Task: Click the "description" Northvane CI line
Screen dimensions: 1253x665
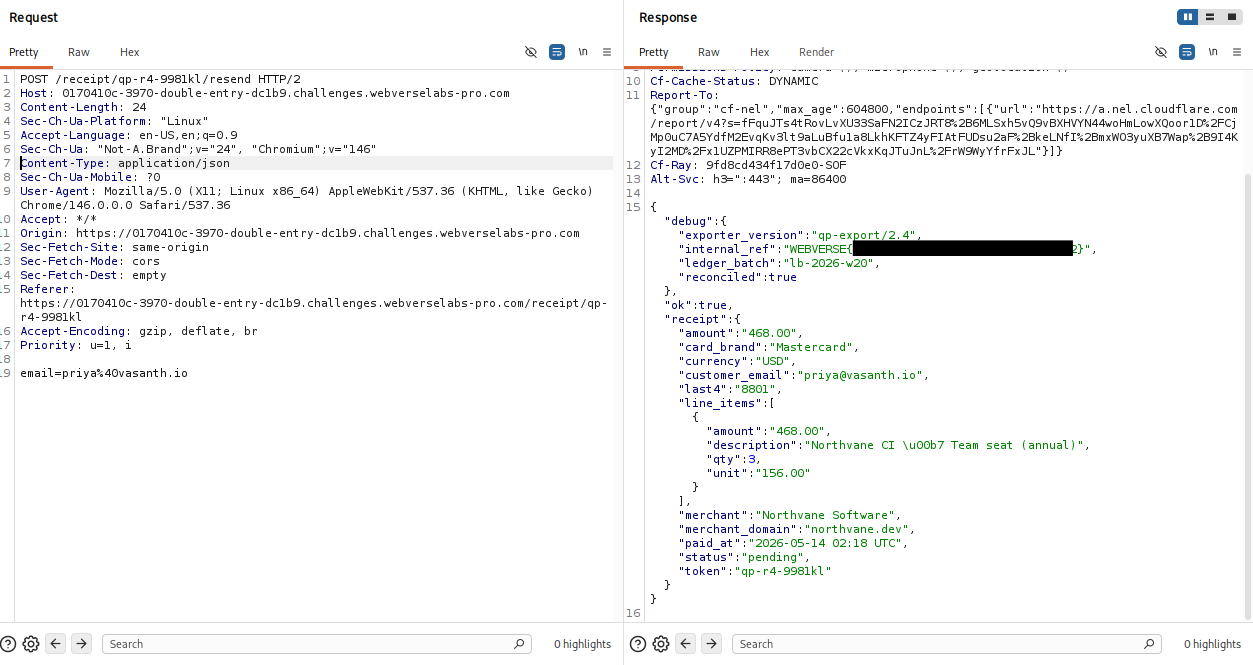Action: pyautogui.click(x=898, y=445)
